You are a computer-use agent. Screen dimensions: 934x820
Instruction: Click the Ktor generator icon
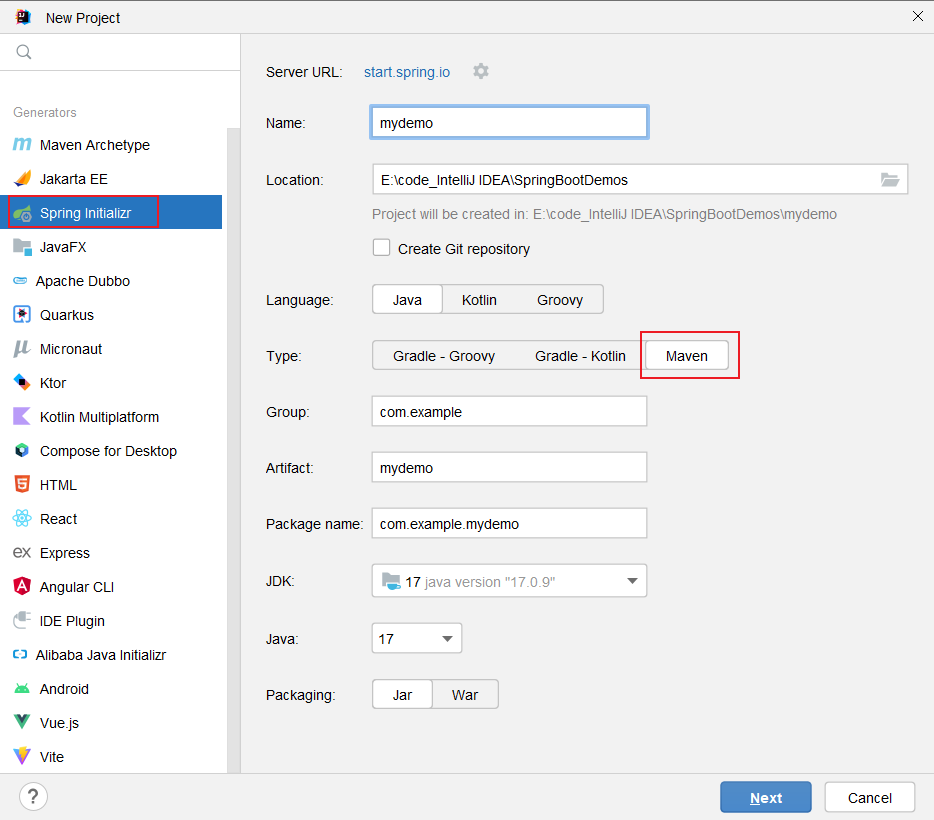[22, 382]
